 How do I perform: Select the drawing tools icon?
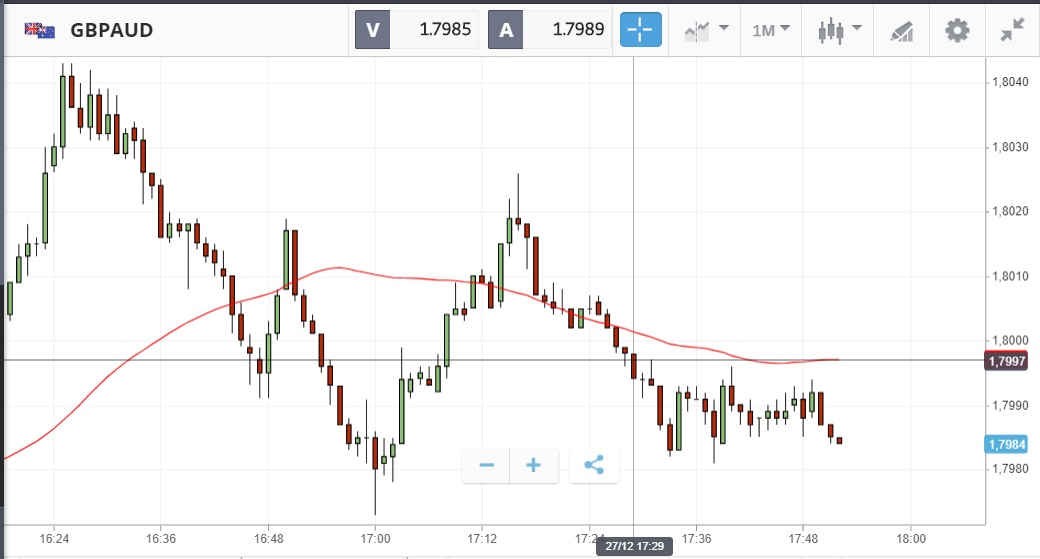coord(902,30)
